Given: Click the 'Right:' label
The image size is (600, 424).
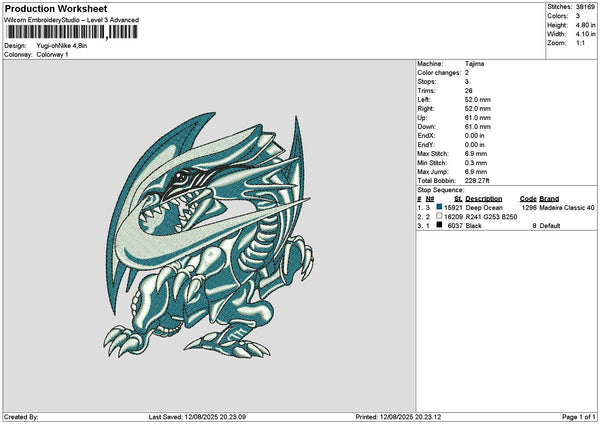Looking at the screenshot, I should pos(425,109).
